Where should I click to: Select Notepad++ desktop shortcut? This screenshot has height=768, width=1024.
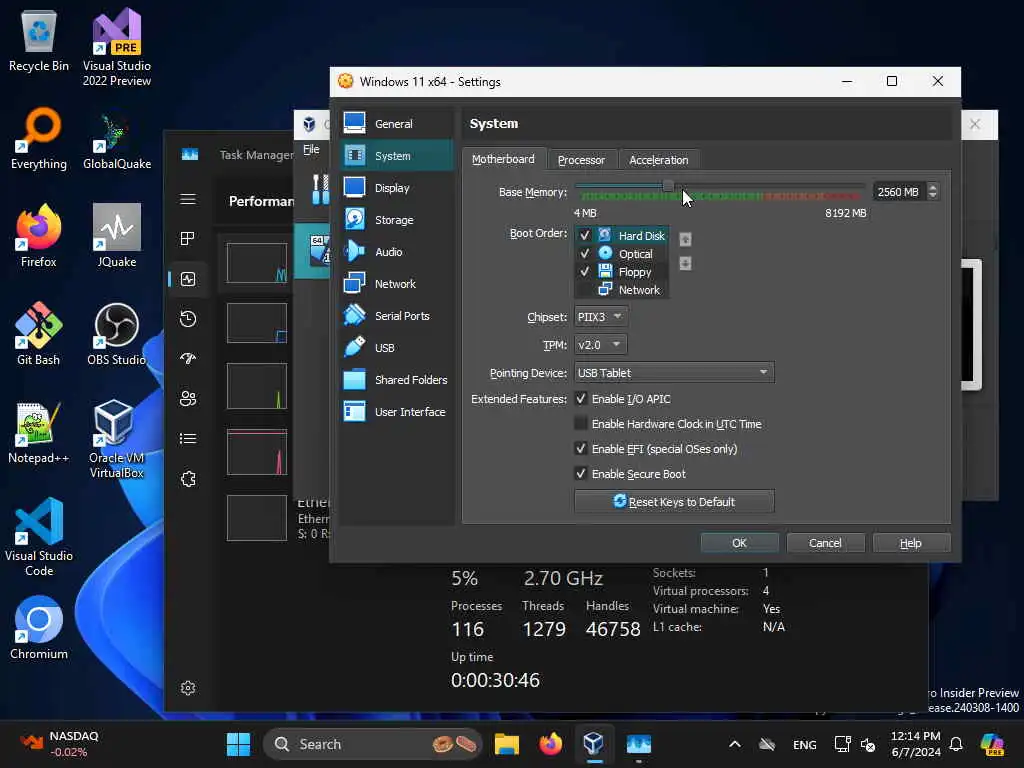tap(39, 432)
